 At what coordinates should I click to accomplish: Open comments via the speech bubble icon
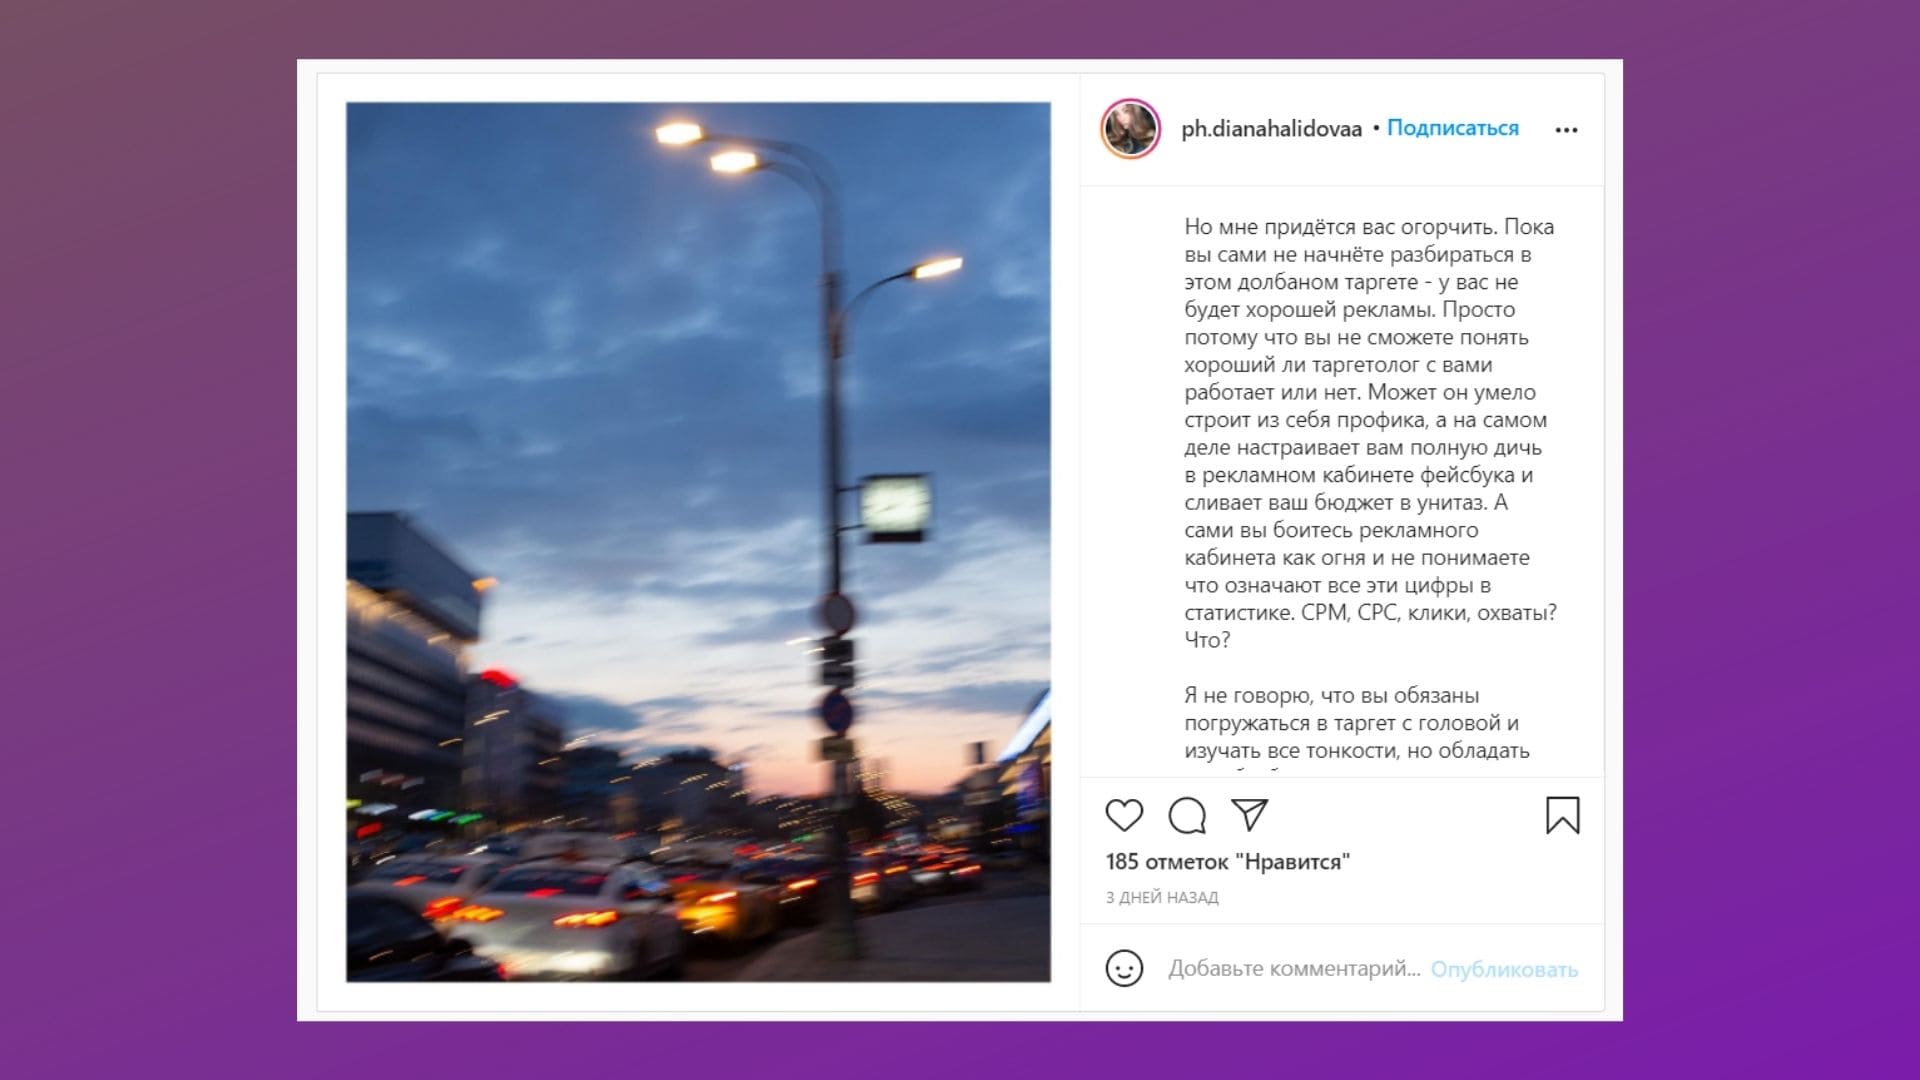(x=1187, y=815)
